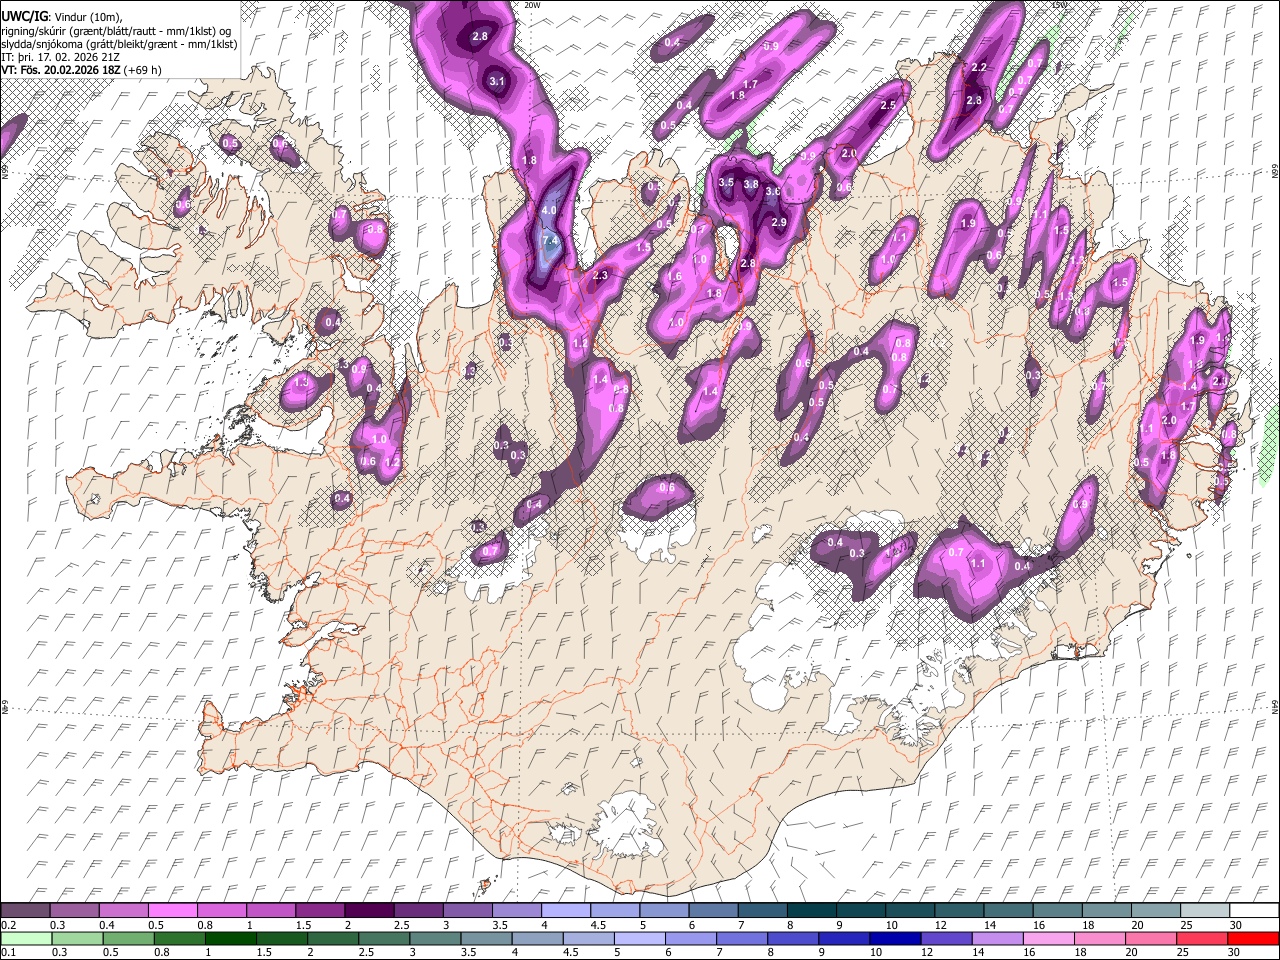Pick the light pink swatch between 16 and 18, bottom row
Viewport: 1280px width, 960px height.
click(1047, 938)
